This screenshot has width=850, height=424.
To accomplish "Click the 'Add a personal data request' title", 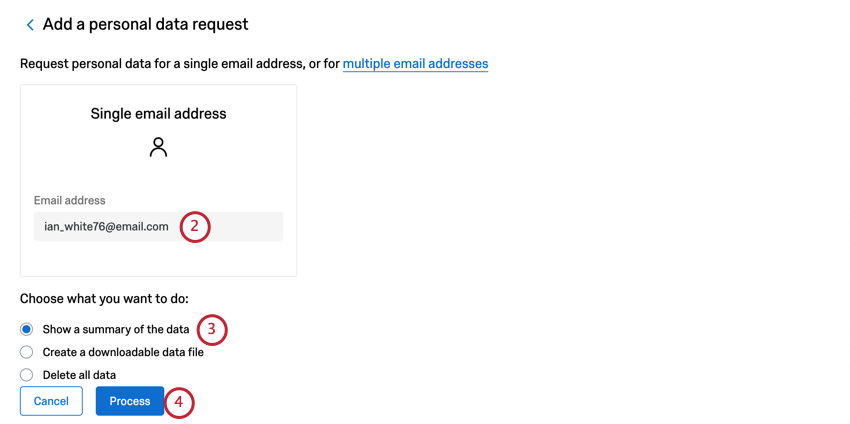I will coord(145,24).
